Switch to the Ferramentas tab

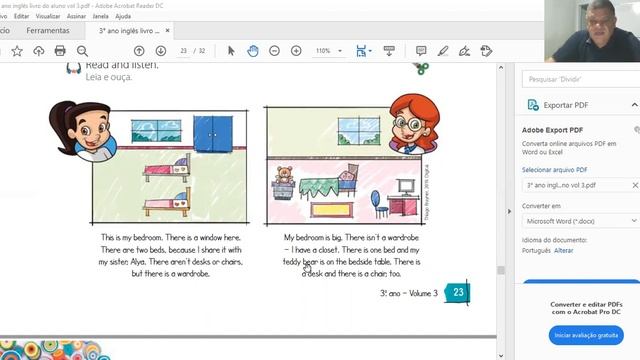click(x=48, y=31)
